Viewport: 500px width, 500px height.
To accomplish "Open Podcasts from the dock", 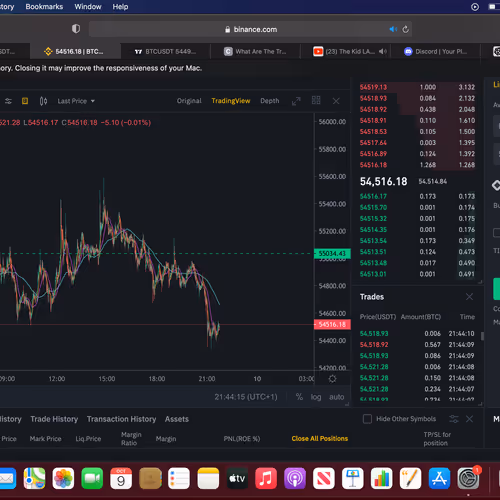I will [x=295, y=478].
